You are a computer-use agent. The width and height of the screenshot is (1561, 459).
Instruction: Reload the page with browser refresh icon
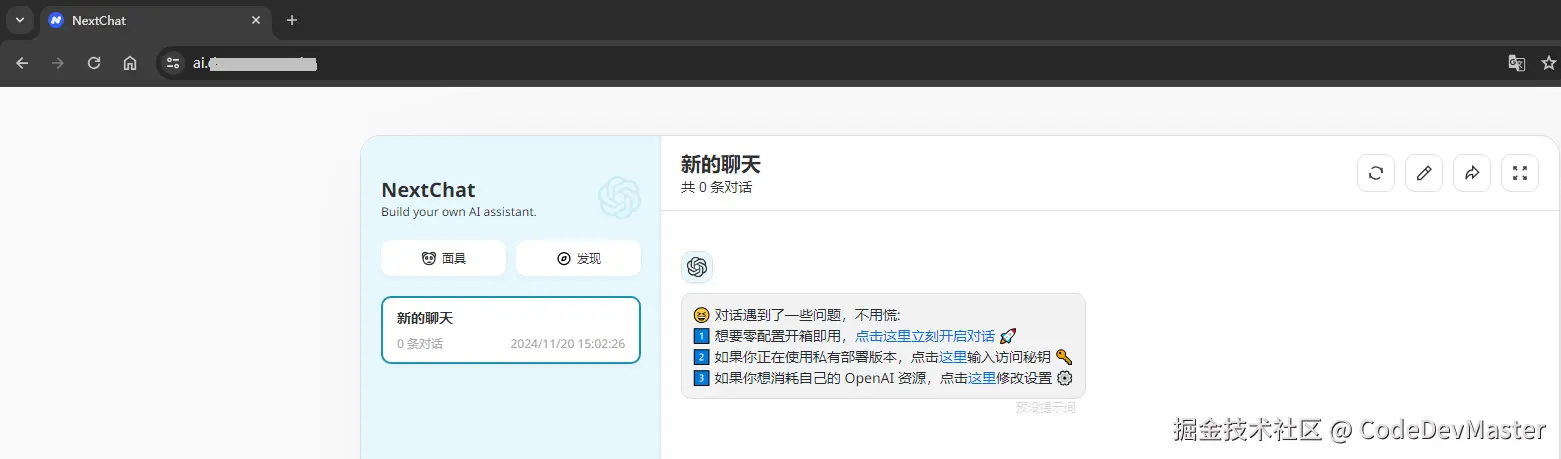(x=94, y=63)
